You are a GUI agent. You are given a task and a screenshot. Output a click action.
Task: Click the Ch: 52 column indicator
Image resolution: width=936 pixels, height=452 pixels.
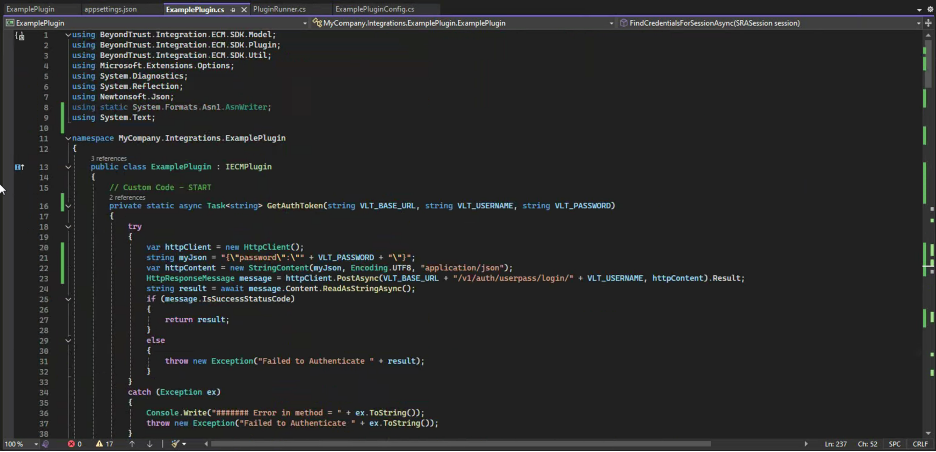[x=867, y=444]
